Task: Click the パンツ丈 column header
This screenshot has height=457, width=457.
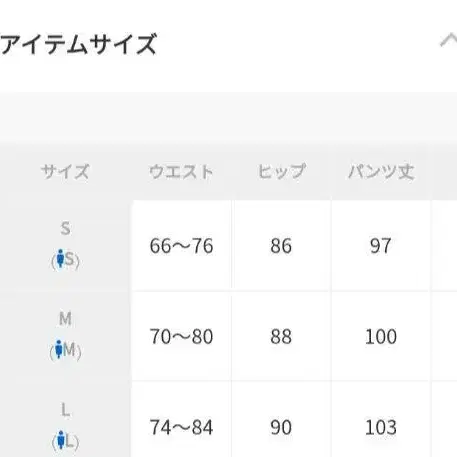Action: point(381,172)
